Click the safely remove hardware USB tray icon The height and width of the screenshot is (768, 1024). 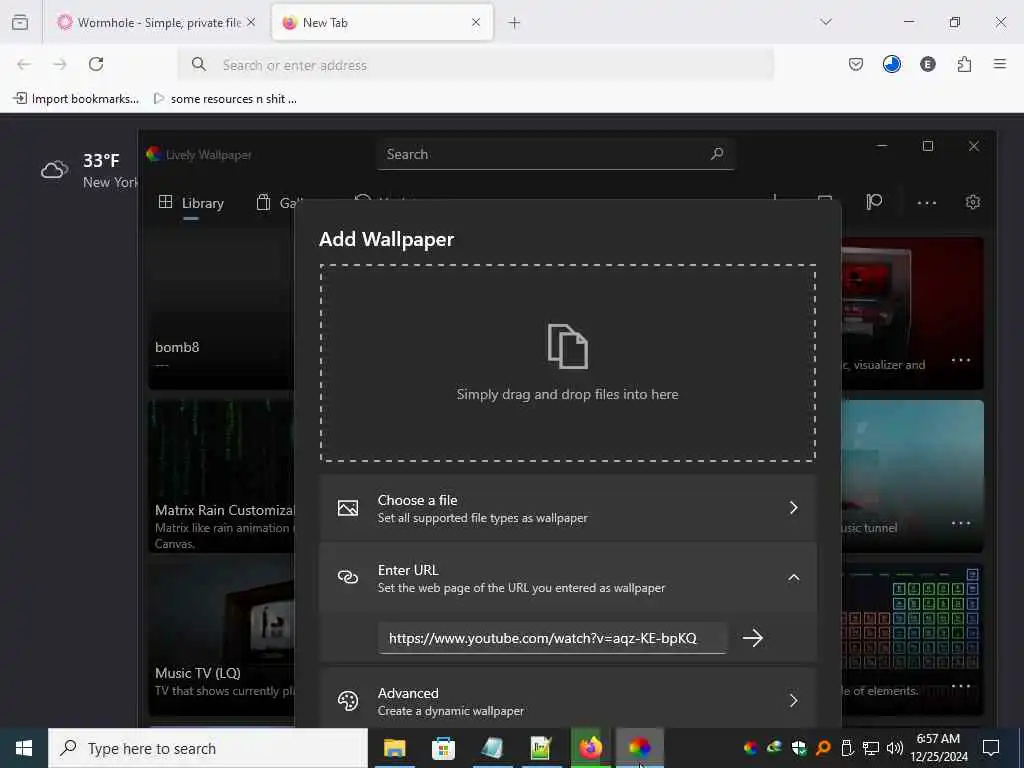point(847,747)
